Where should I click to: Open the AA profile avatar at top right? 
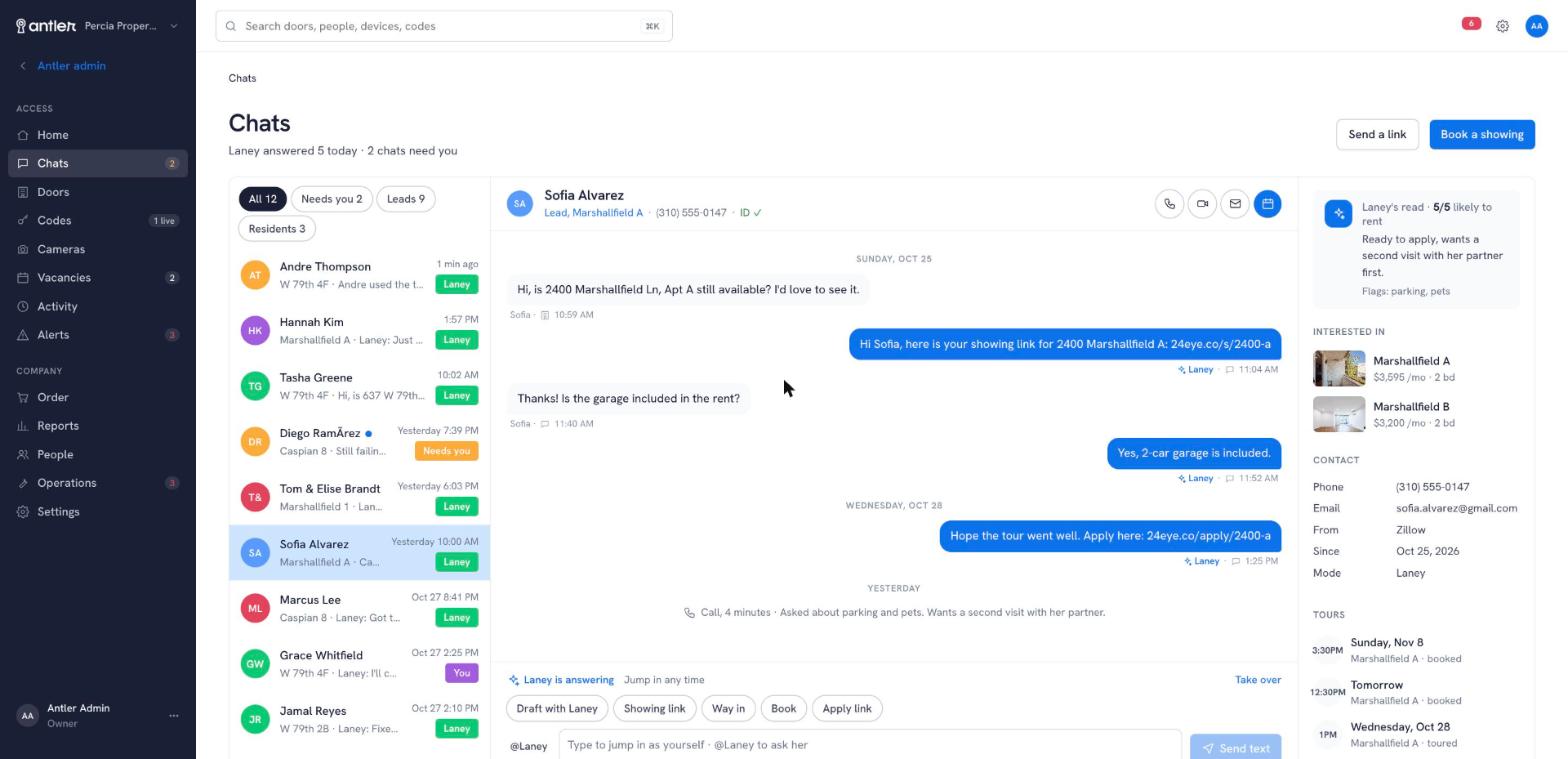point(1536,26)
